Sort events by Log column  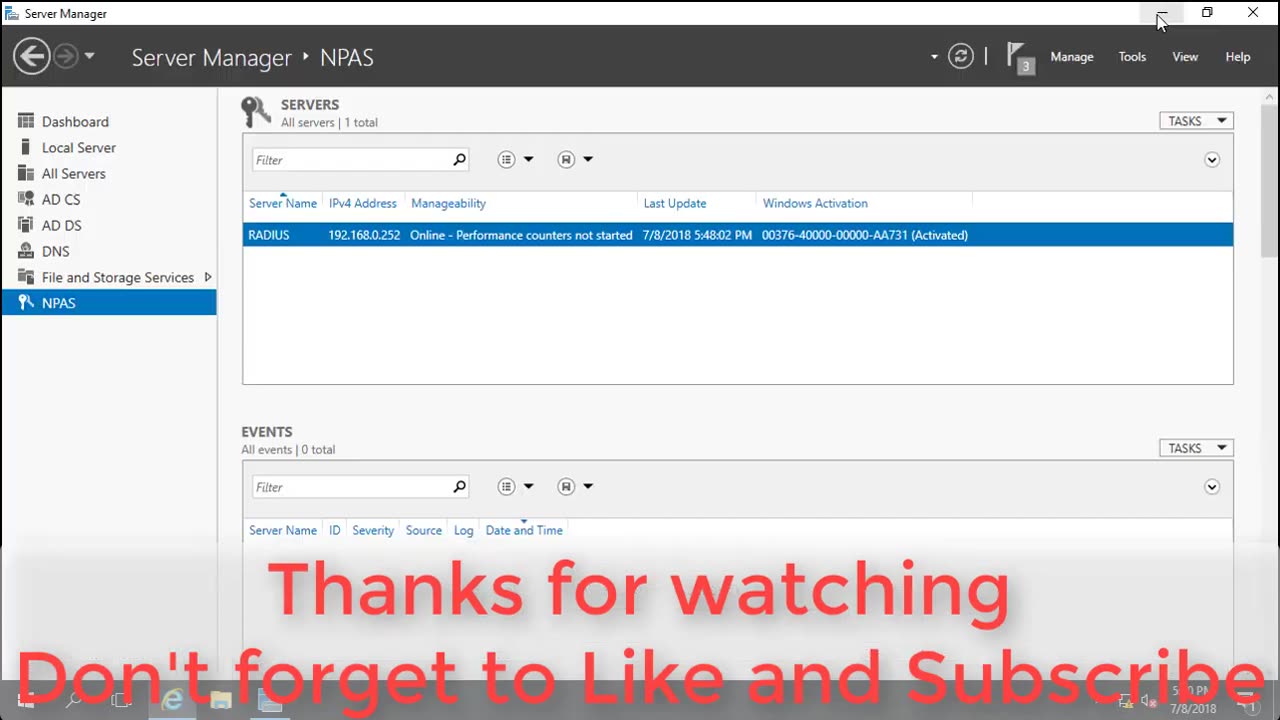(x=463, y=530)
